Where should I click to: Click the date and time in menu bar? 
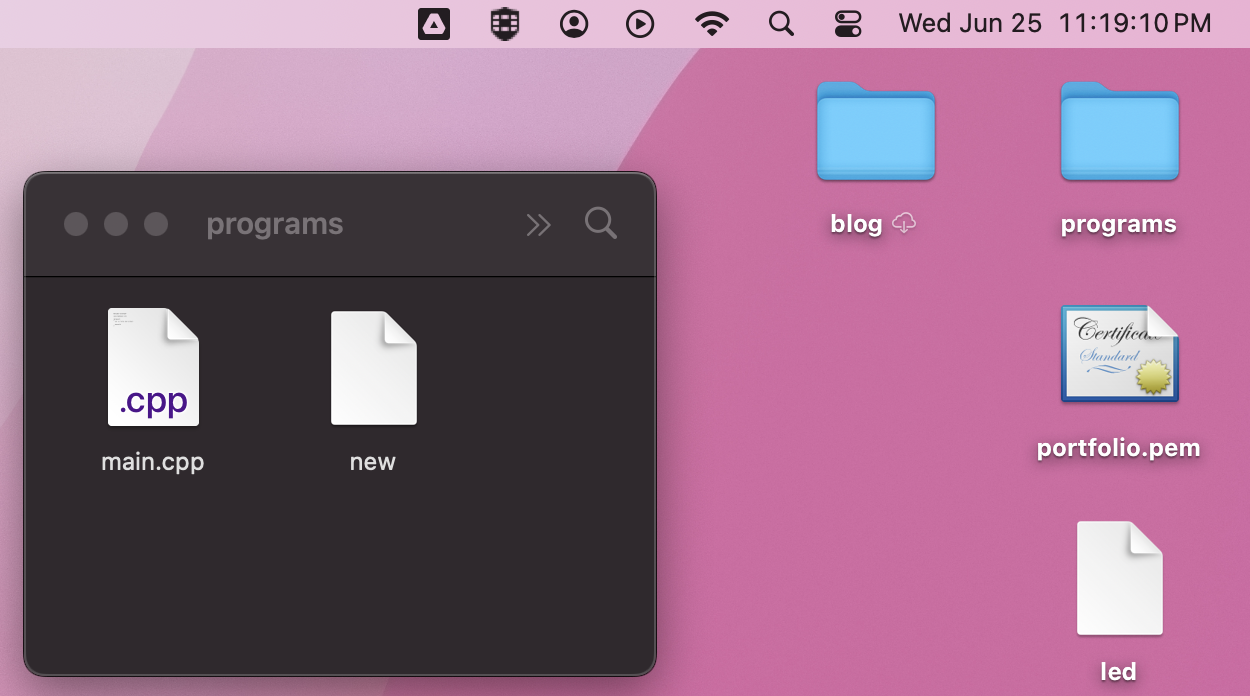1055,24
